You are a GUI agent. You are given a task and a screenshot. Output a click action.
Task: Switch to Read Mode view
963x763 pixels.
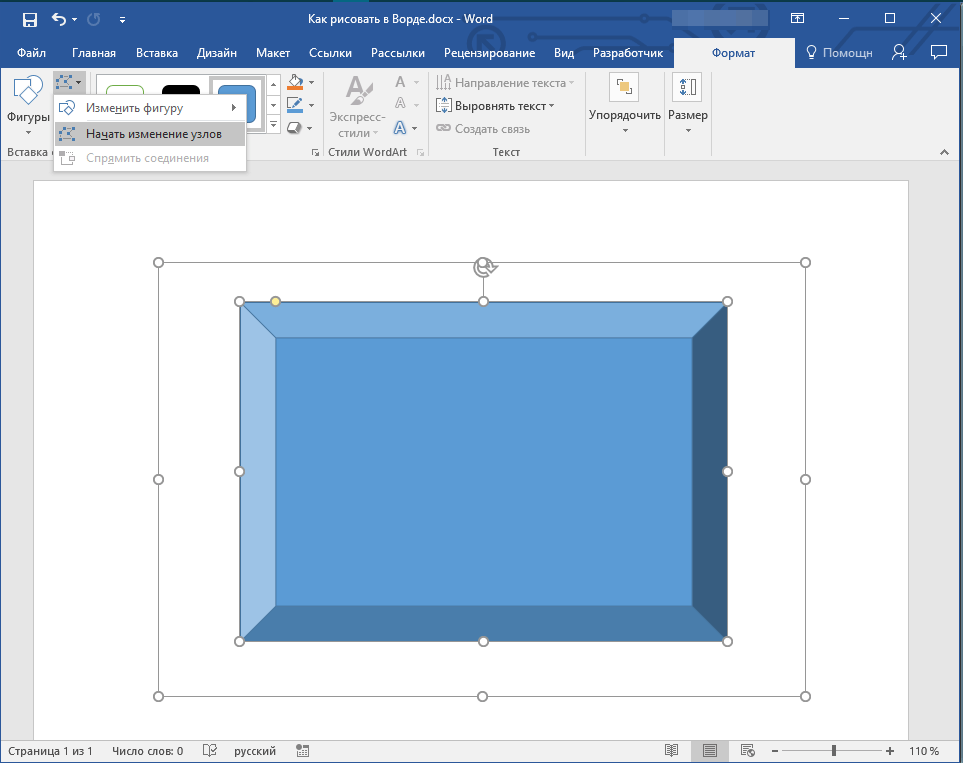[672, 751]
